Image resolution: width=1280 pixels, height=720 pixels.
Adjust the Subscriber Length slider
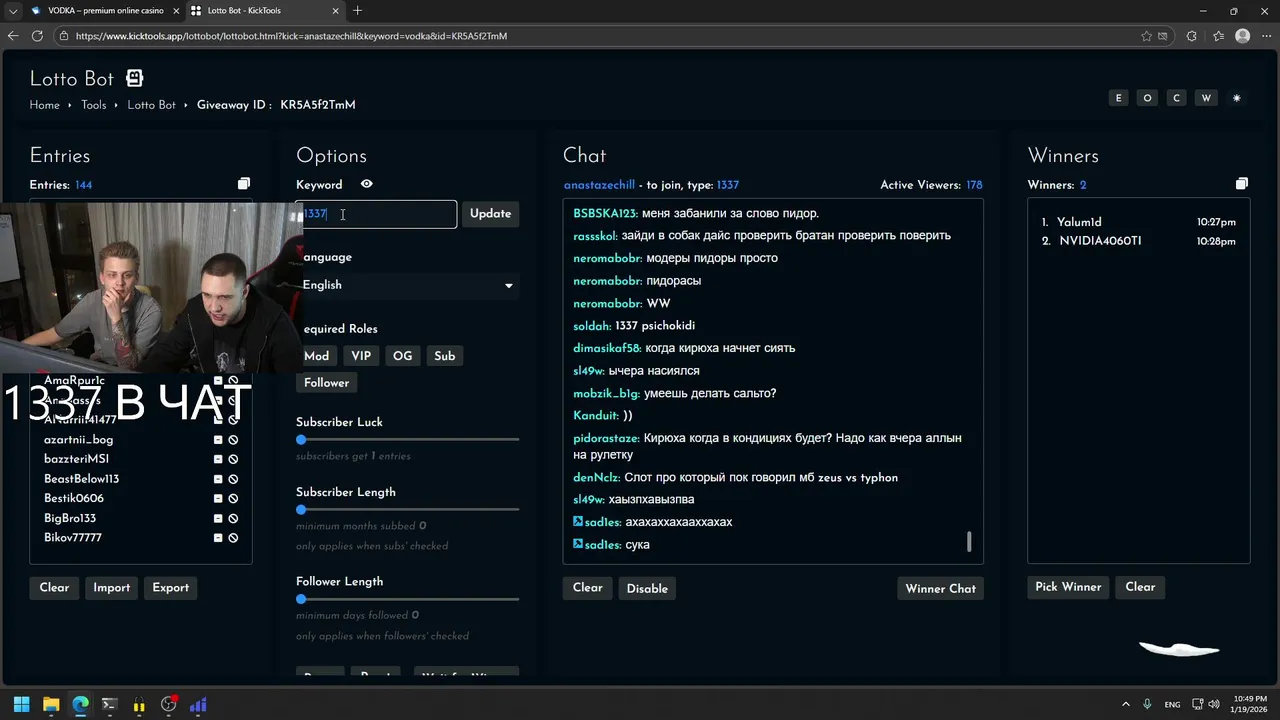tap(408, 510)
